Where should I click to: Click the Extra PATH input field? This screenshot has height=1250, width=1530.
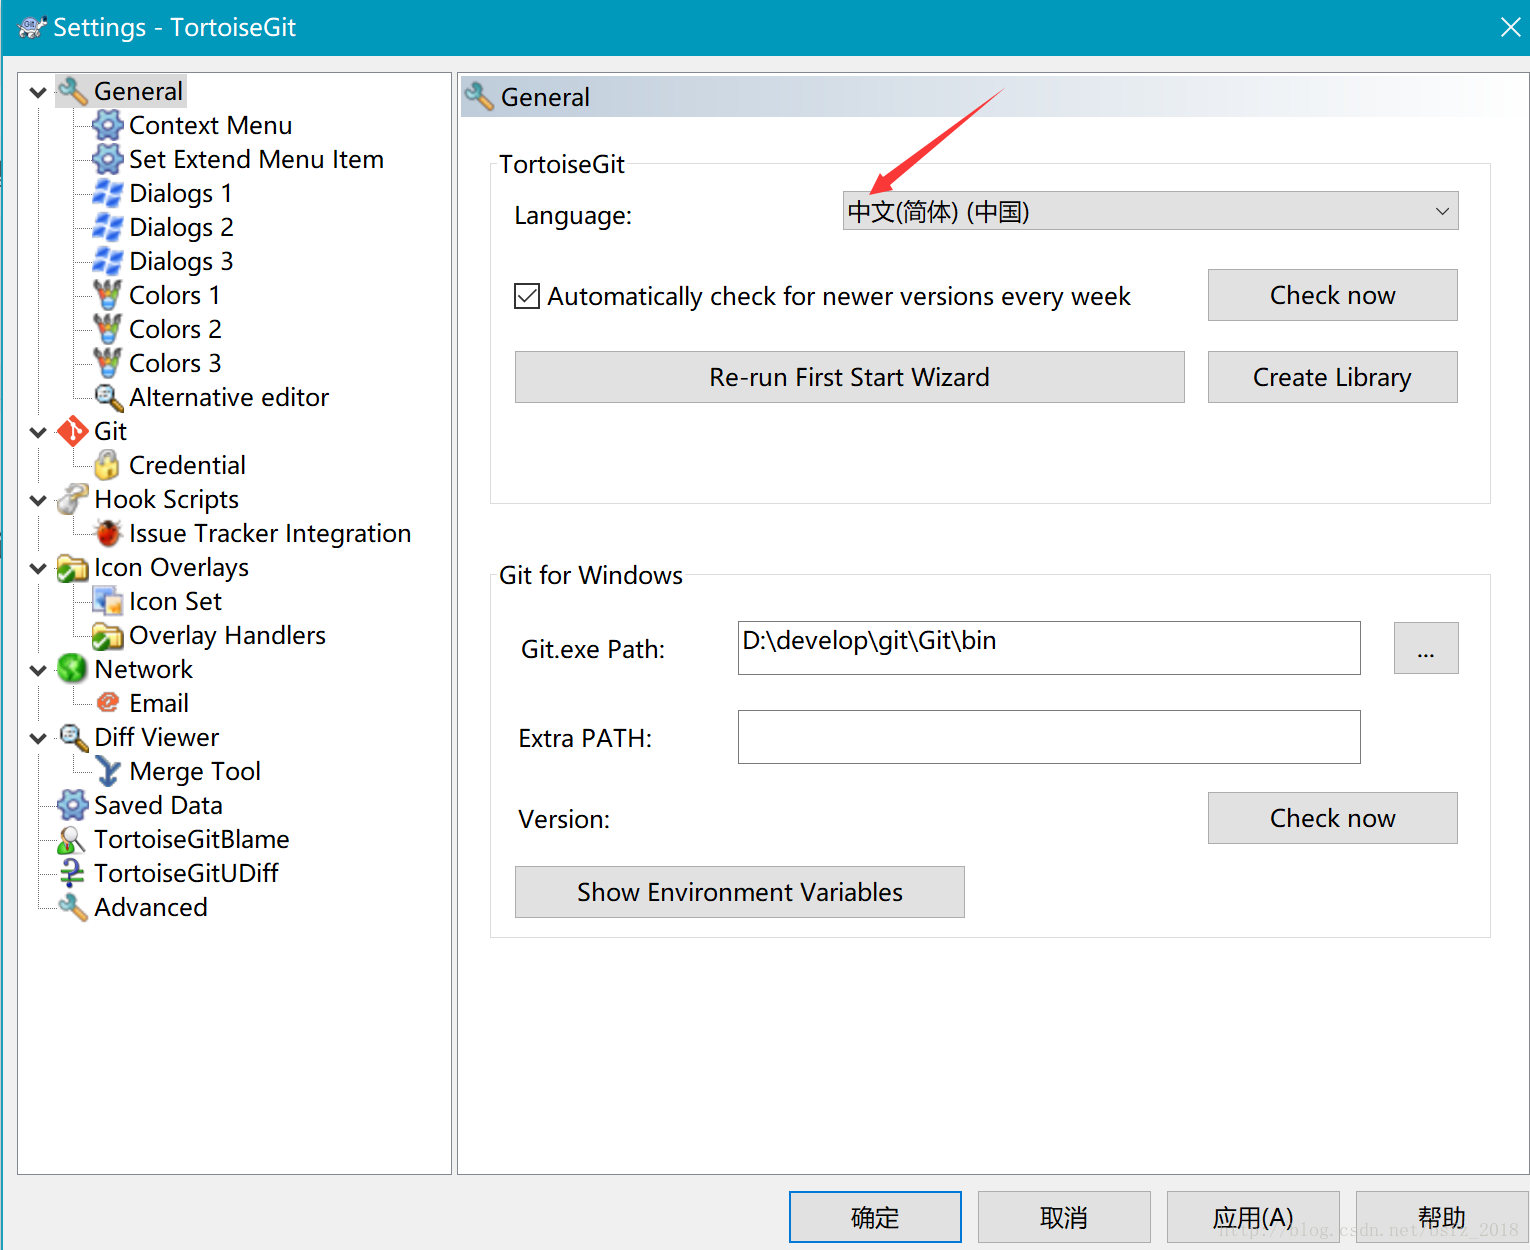coord(1049,737)
